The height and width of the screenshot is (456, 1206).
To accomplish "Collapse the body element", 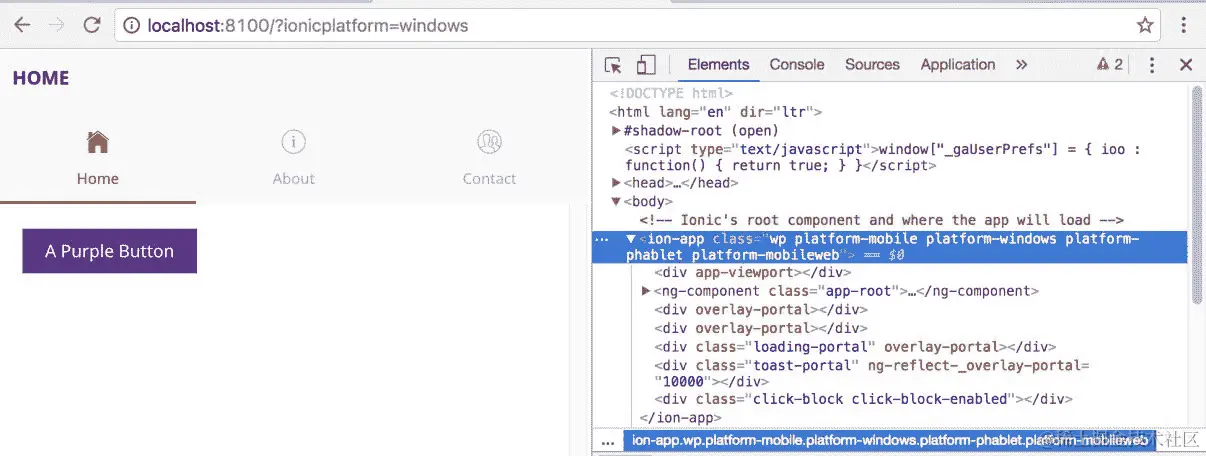I will 616,201.
